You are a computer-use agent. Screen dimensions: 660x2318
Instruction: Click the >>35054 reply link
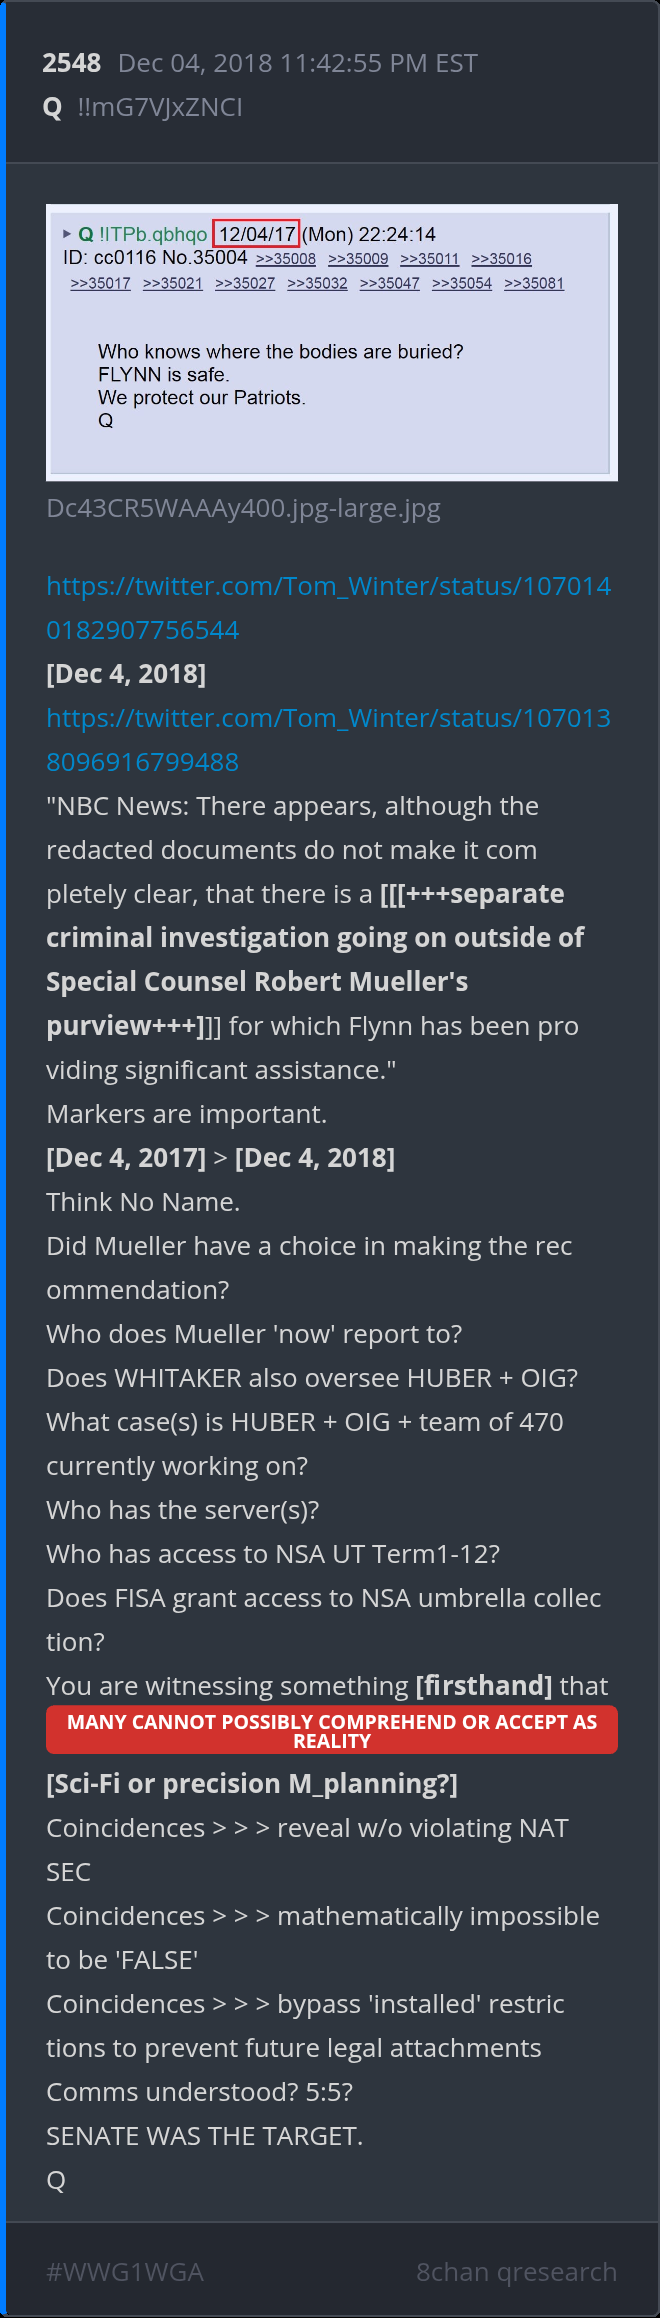(462, 284)
